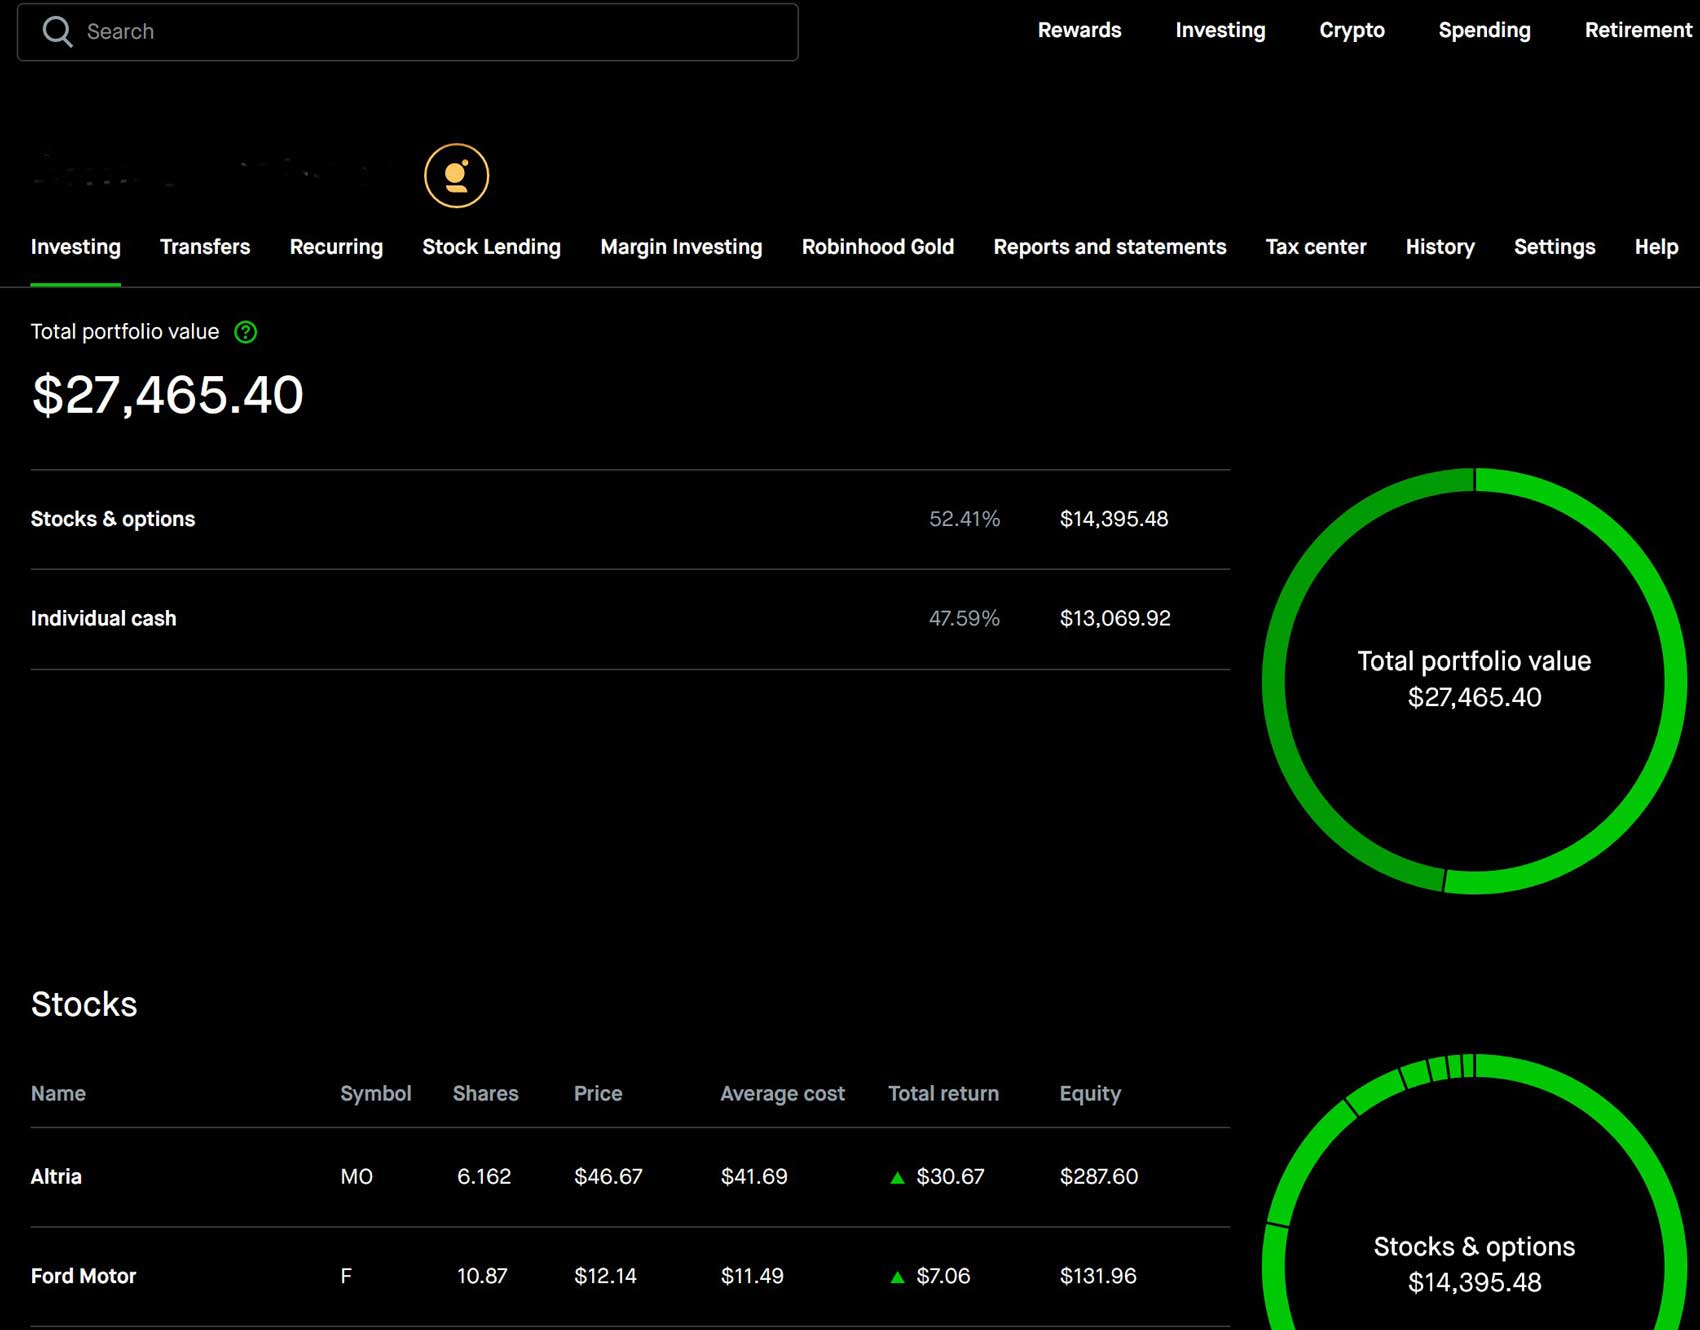This screenshot has height=1330, width=1700.
Task: Go to the Tax center tab
Action: (1316, 247)
